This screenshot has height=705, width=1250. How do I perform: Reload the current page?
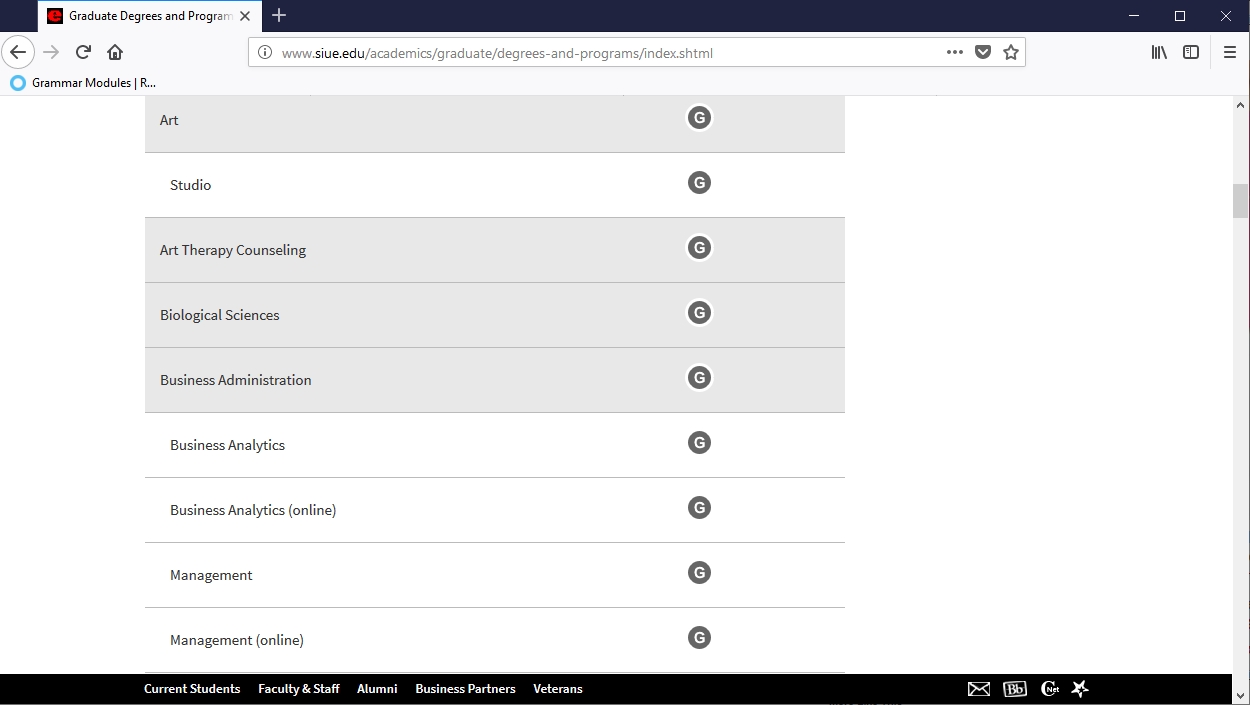(x=83, y=53)
